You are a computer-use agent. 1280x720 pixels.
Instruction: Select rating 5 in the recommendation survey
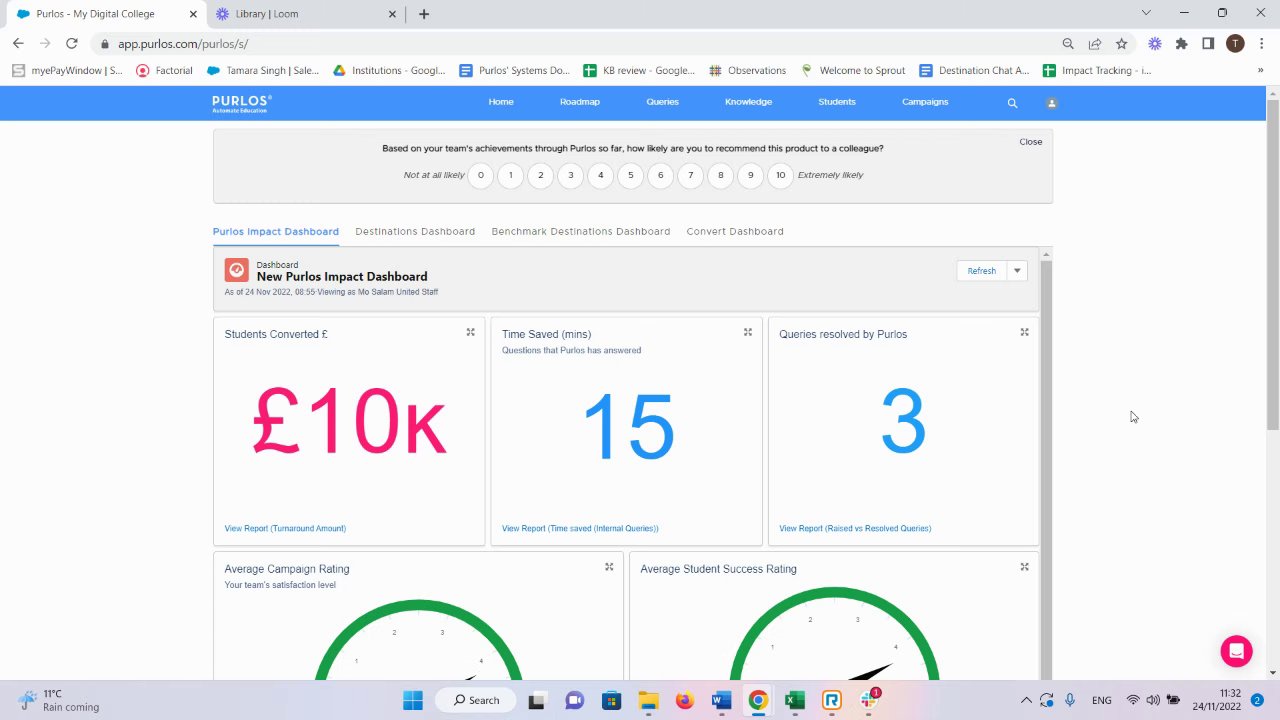(x=630, y=175)
